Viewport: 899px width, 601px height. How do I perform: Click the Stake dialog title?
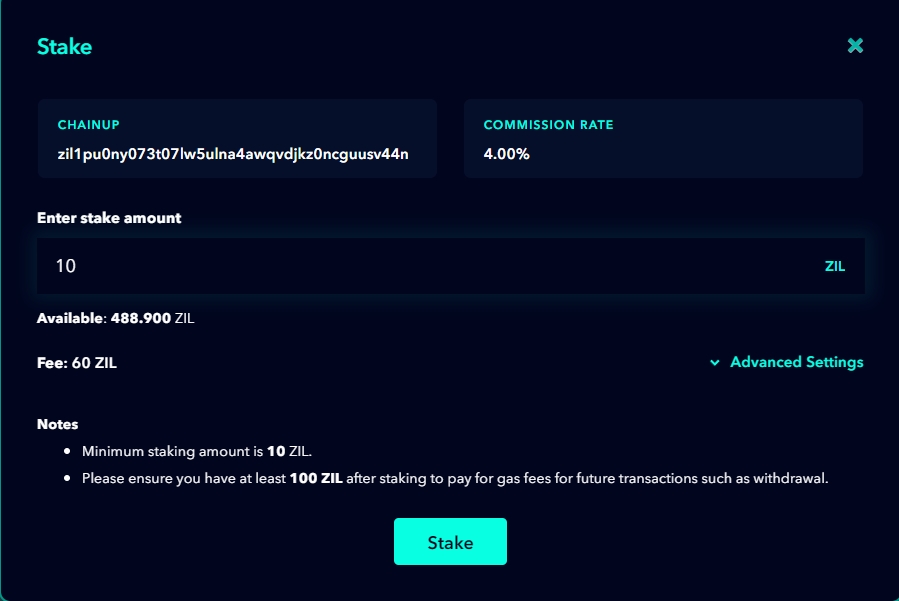(64, 46)
